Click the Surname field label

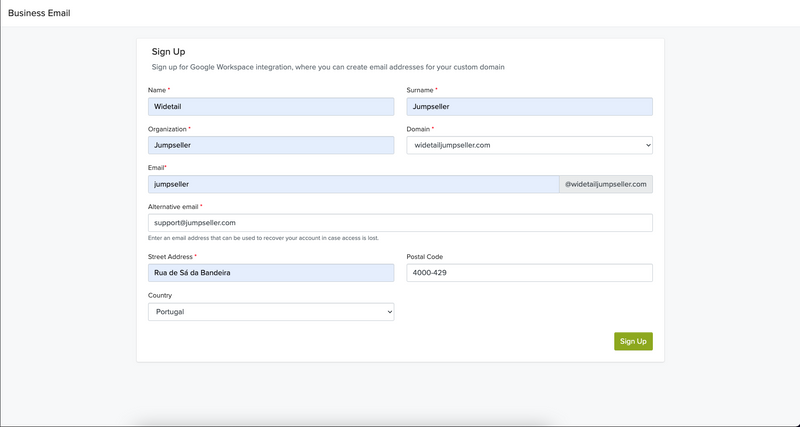422,90
